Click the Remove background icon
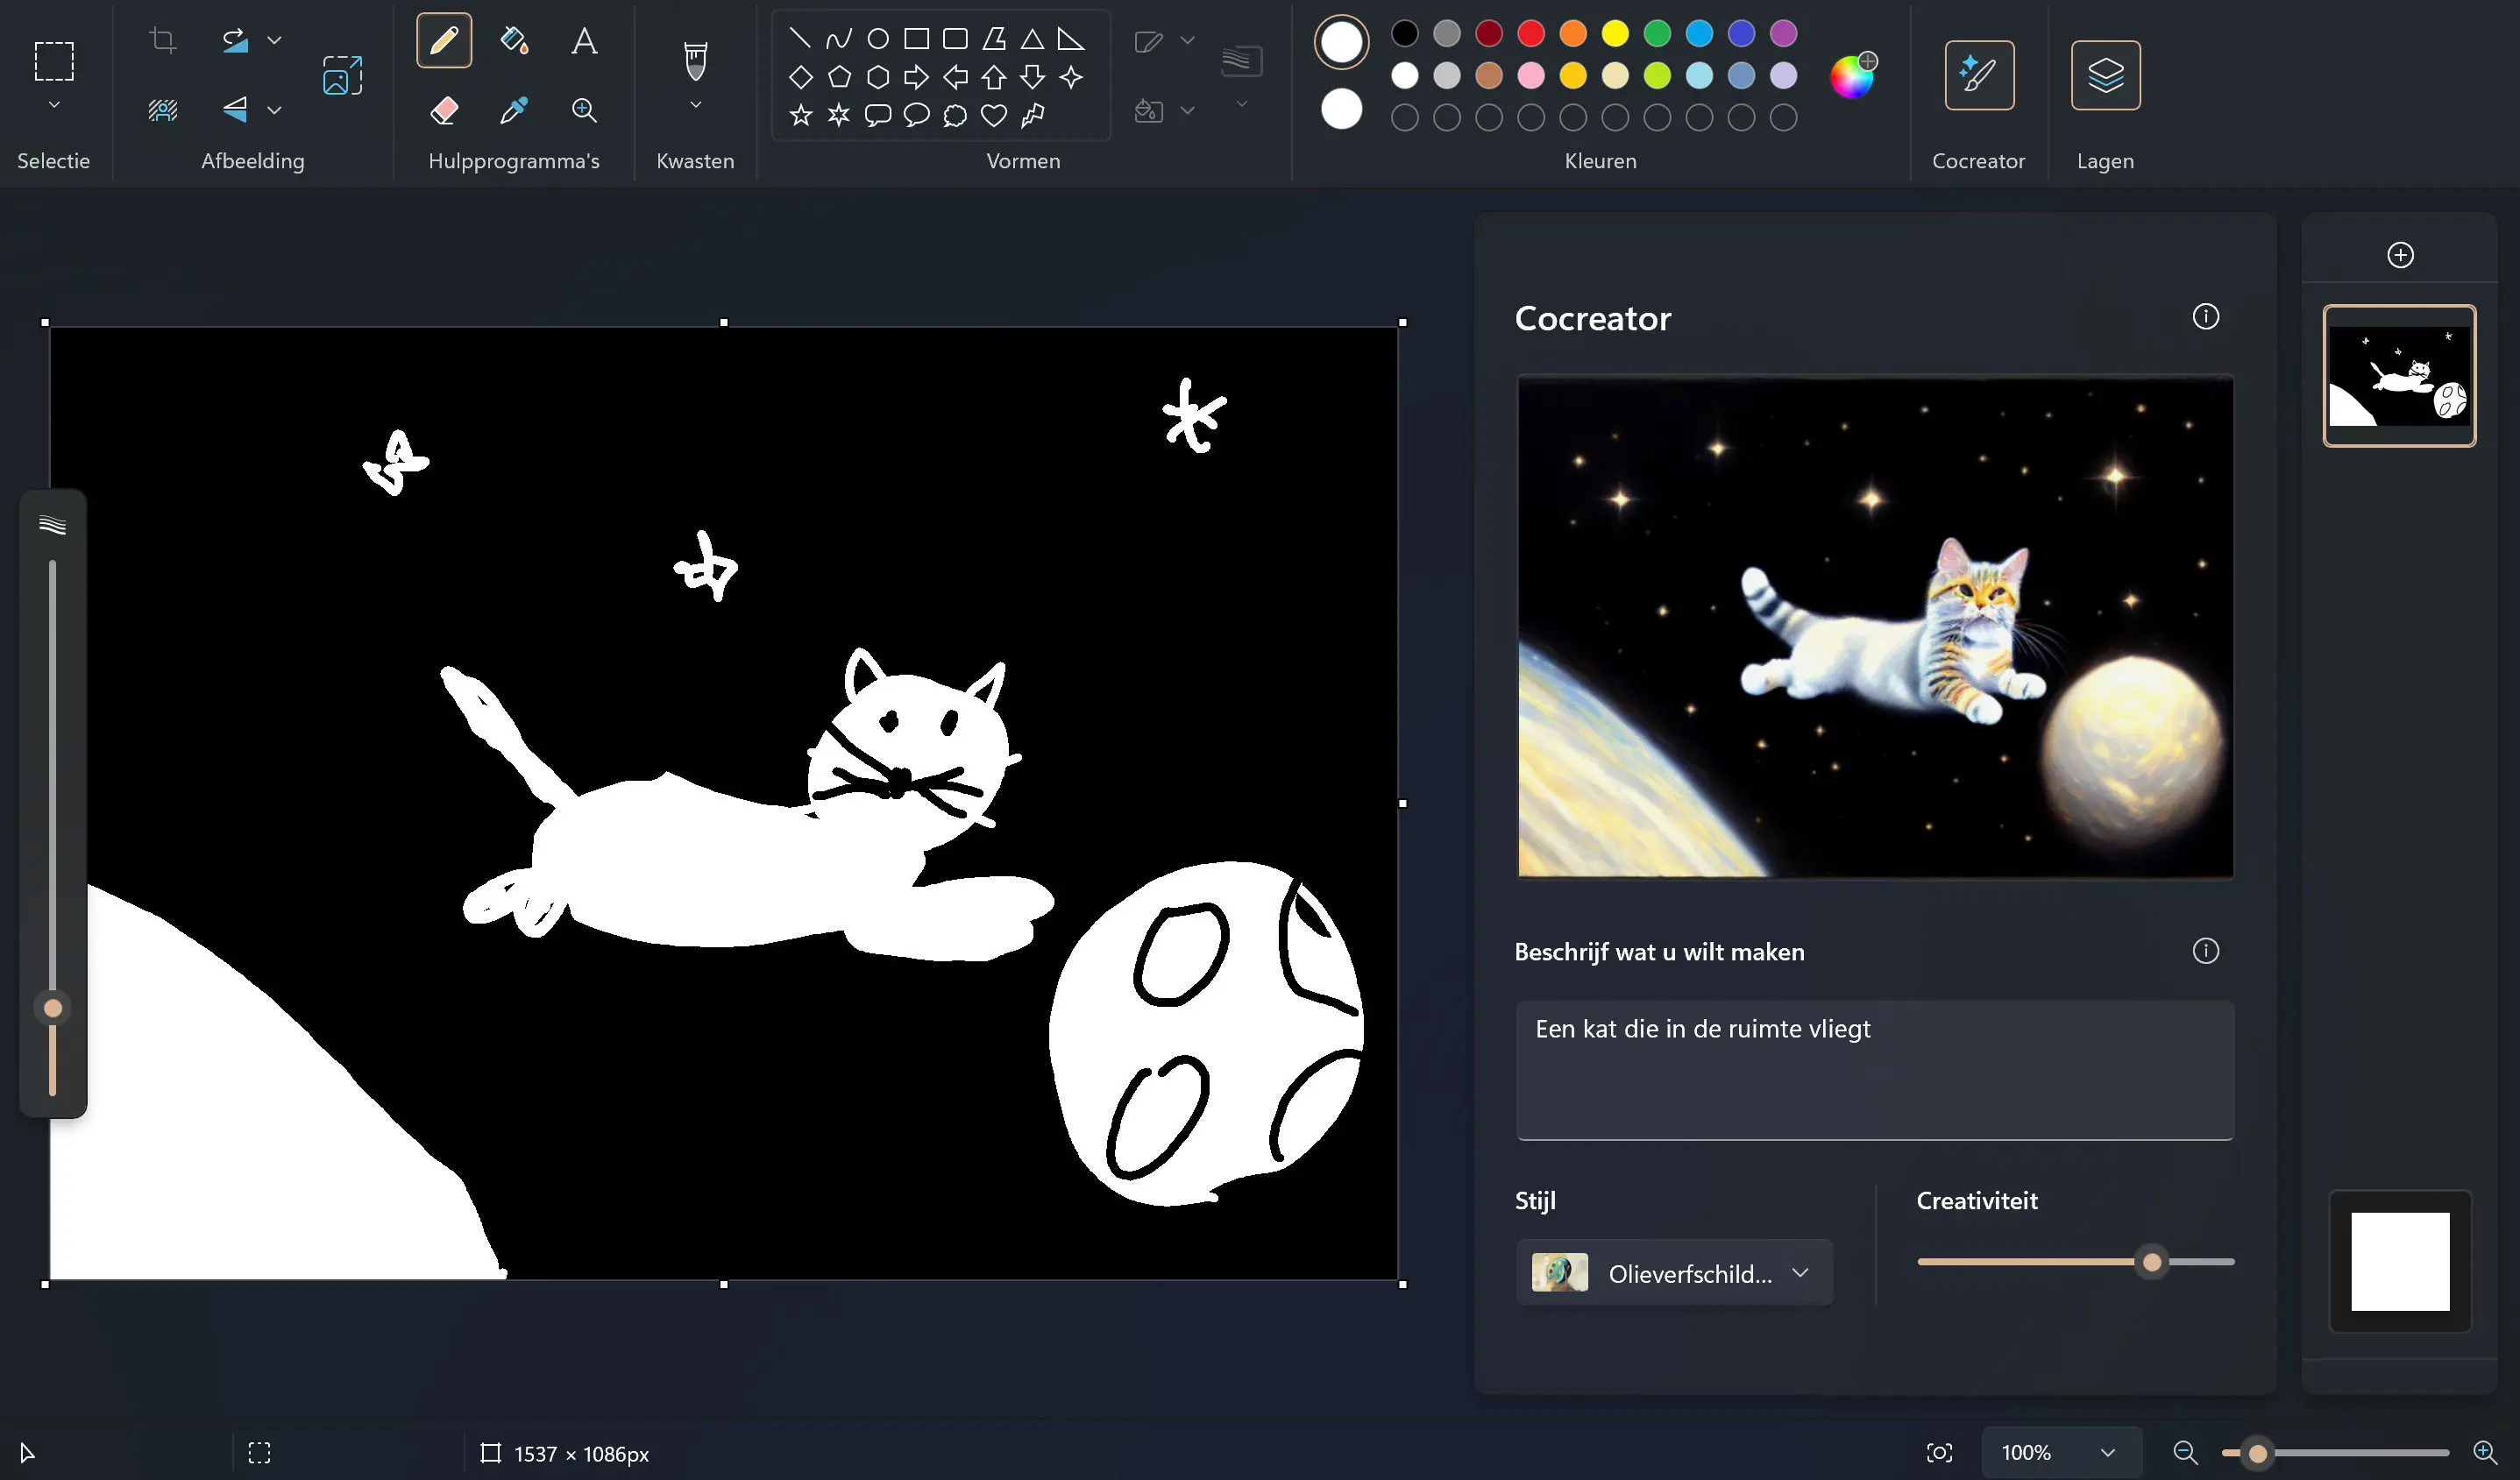Image resolution: width=2520 pixels, height=1480 pixels. tap(163, 110)
